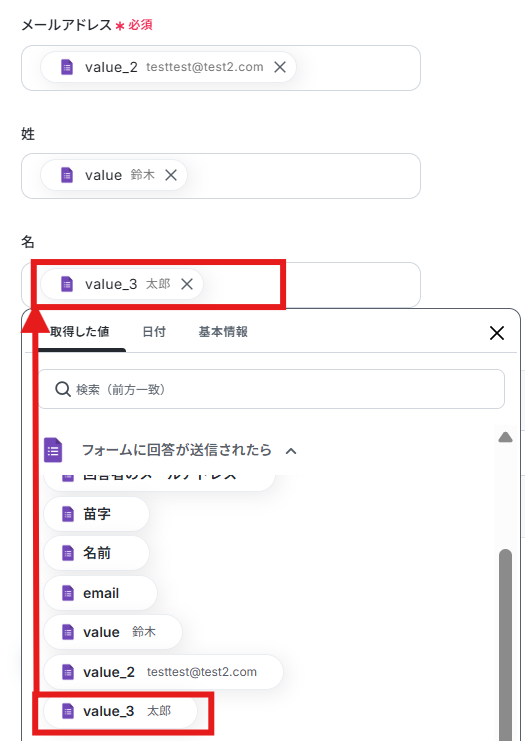This screenshot has width=525, height=741.
Task: Click the Google Forms icon beside フォームに回答が送信されたら
Action: pos(53,450)
